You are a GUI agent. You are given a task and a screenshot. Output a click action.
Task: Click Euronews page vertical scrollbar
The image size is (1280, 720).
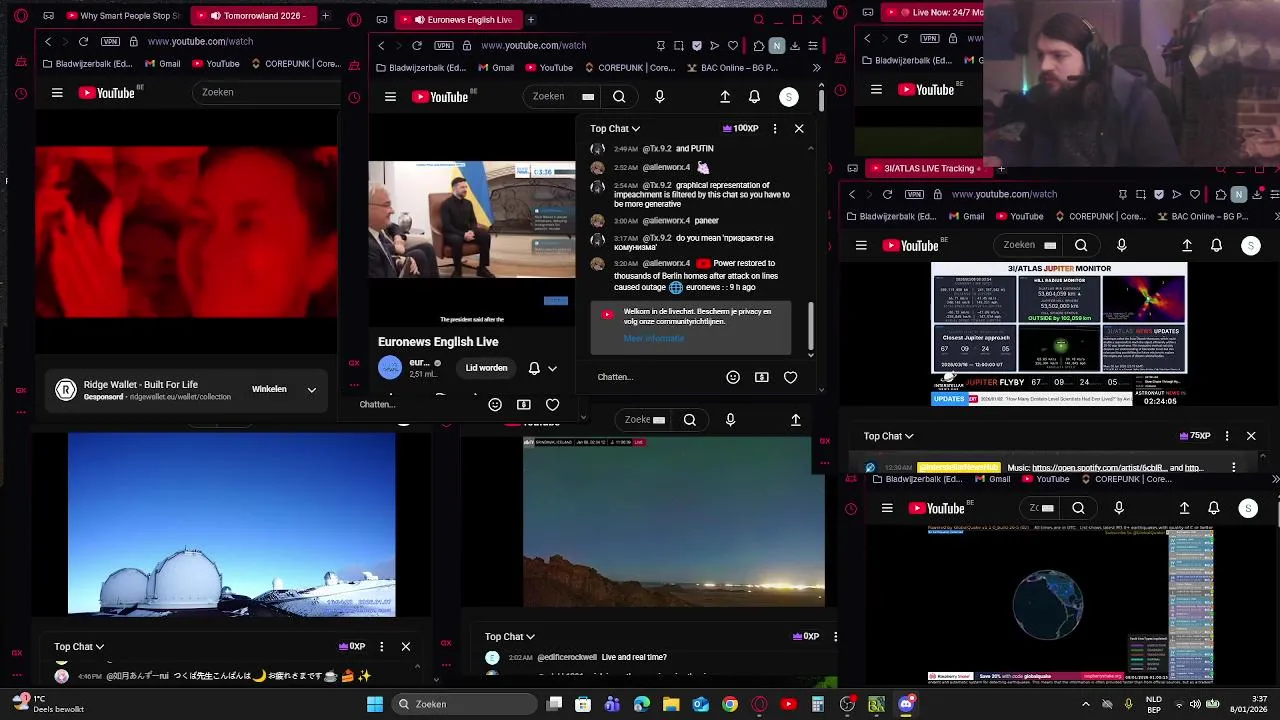click(x=822, y=99)
